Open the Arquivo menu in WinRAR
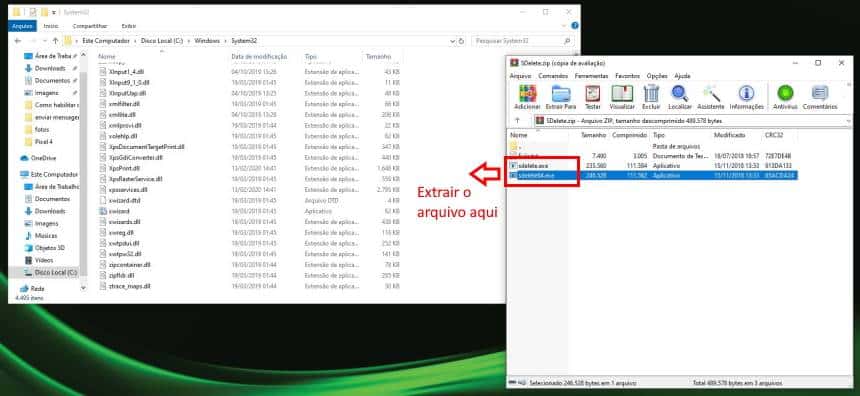Screen dimensions: 860x396 click(x=520, y=76)
